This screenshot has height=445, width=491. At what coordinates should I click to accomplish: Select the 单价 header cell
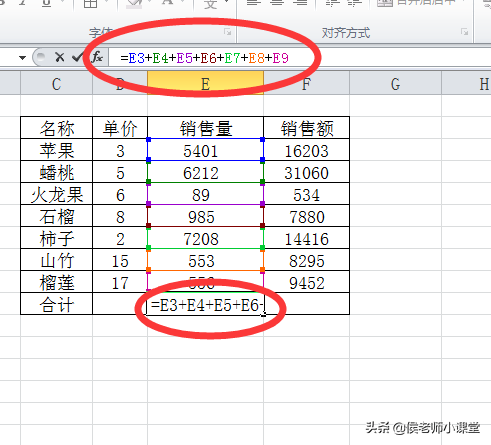(x=120, y=128)
